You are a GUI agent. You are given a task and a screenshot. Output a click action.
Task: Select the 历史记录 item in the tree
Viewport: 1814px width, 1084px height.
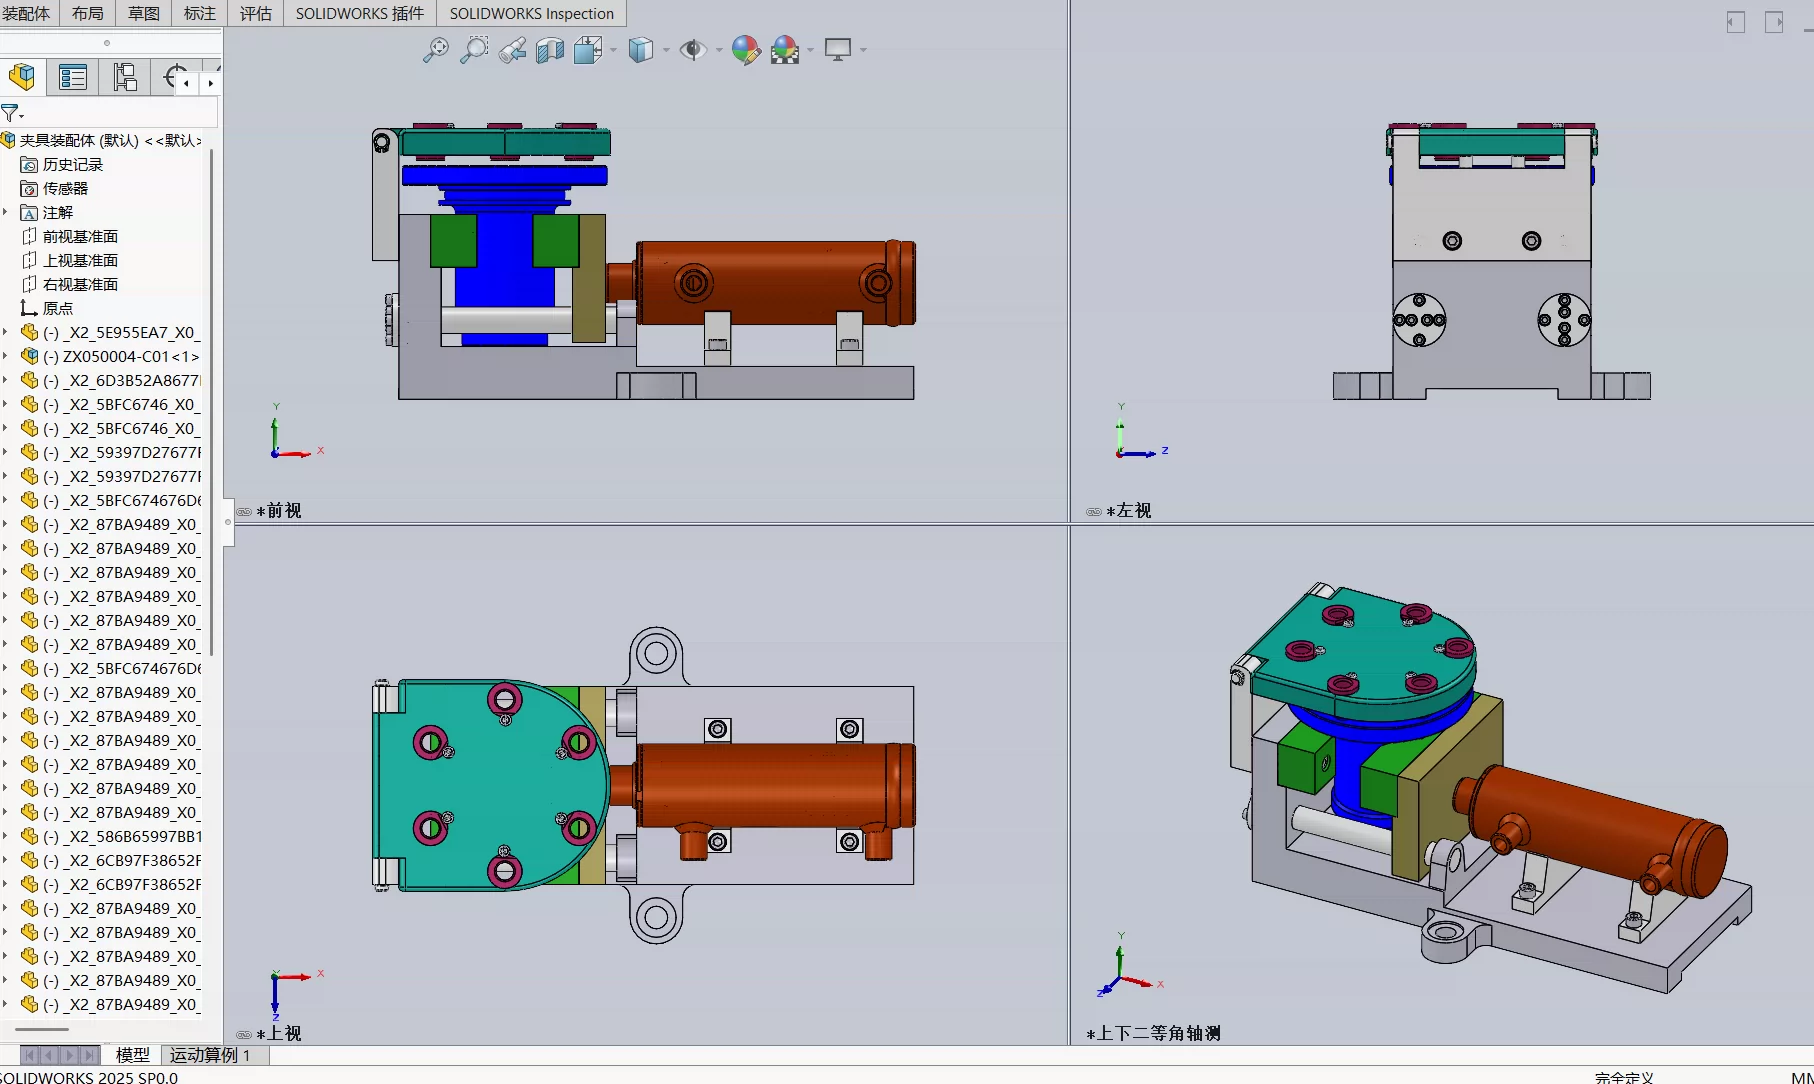tap(62, 164)
